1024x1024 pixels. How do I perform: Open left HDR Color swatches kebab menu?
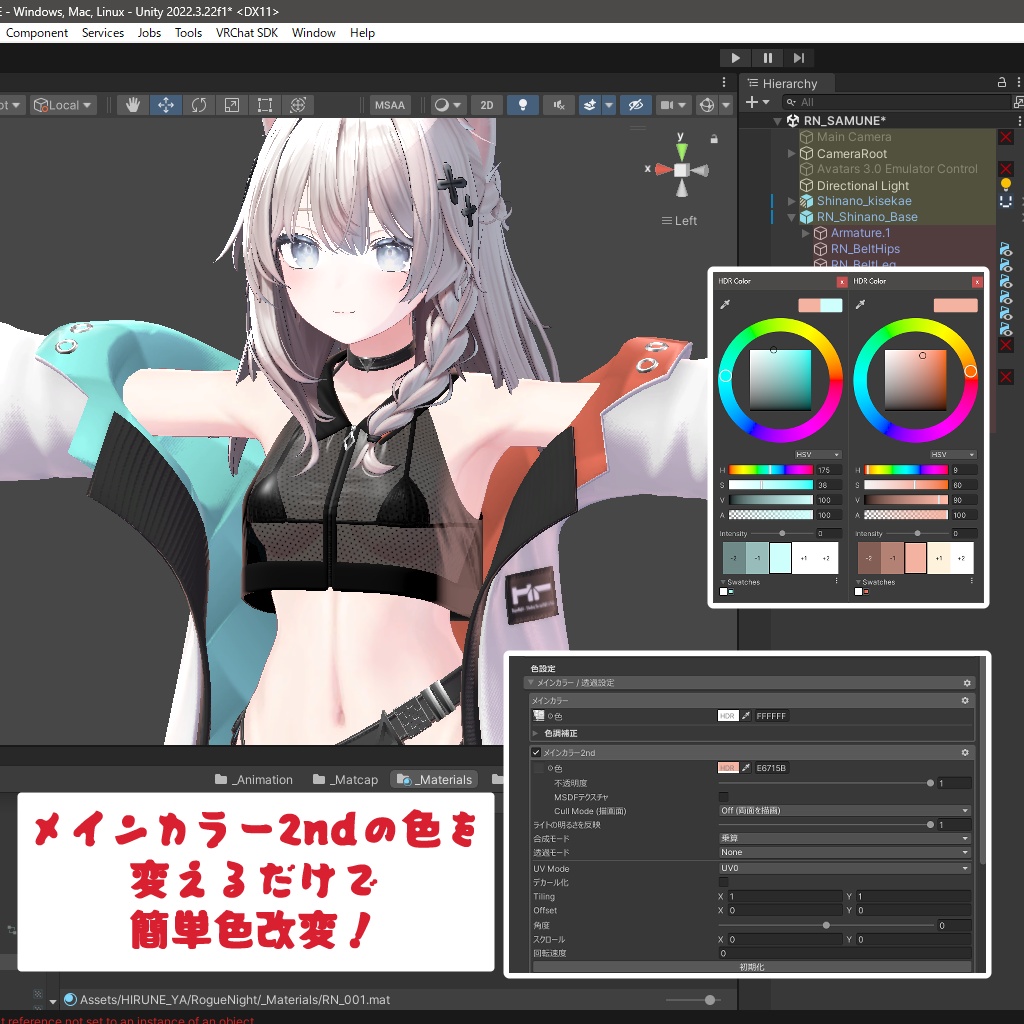pos(837,581)
